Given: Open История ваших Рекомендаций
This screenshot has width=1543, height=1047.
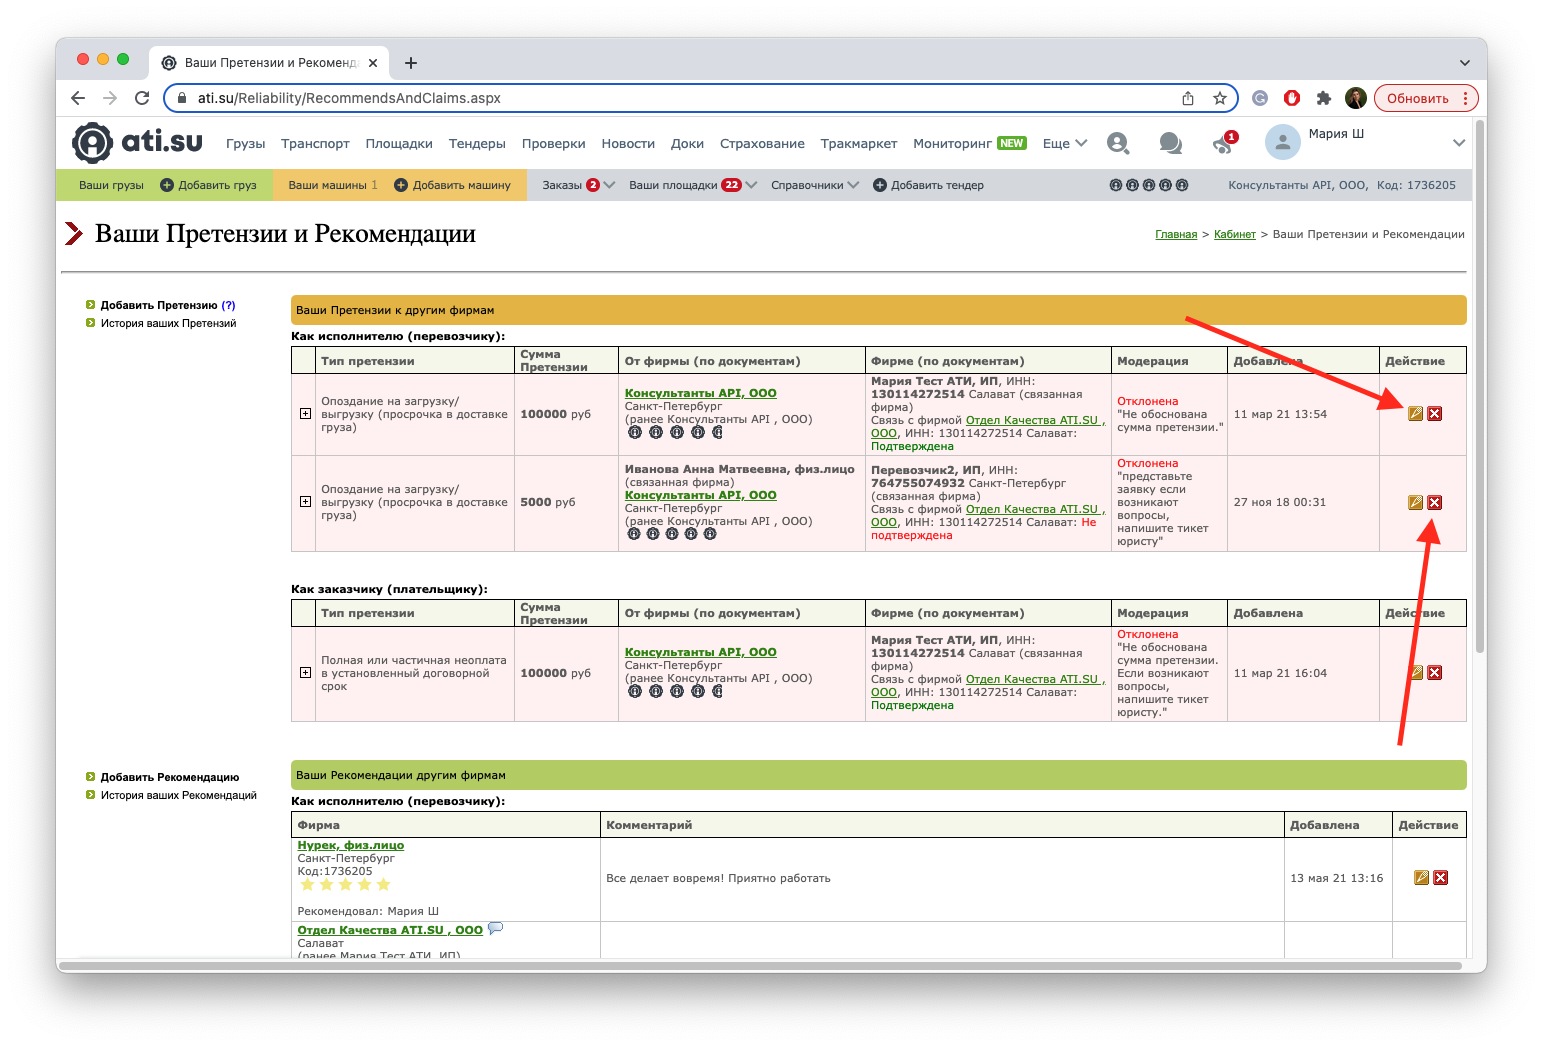Looking at the screenshot, I should point(179,796).
